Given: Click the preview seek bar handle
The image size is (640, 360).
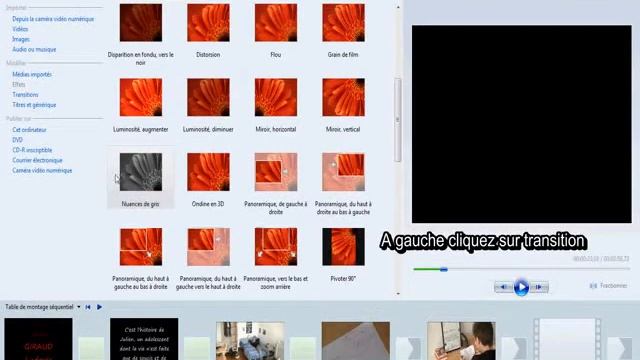Looking at the screenshot, I should tap(444, 269).
